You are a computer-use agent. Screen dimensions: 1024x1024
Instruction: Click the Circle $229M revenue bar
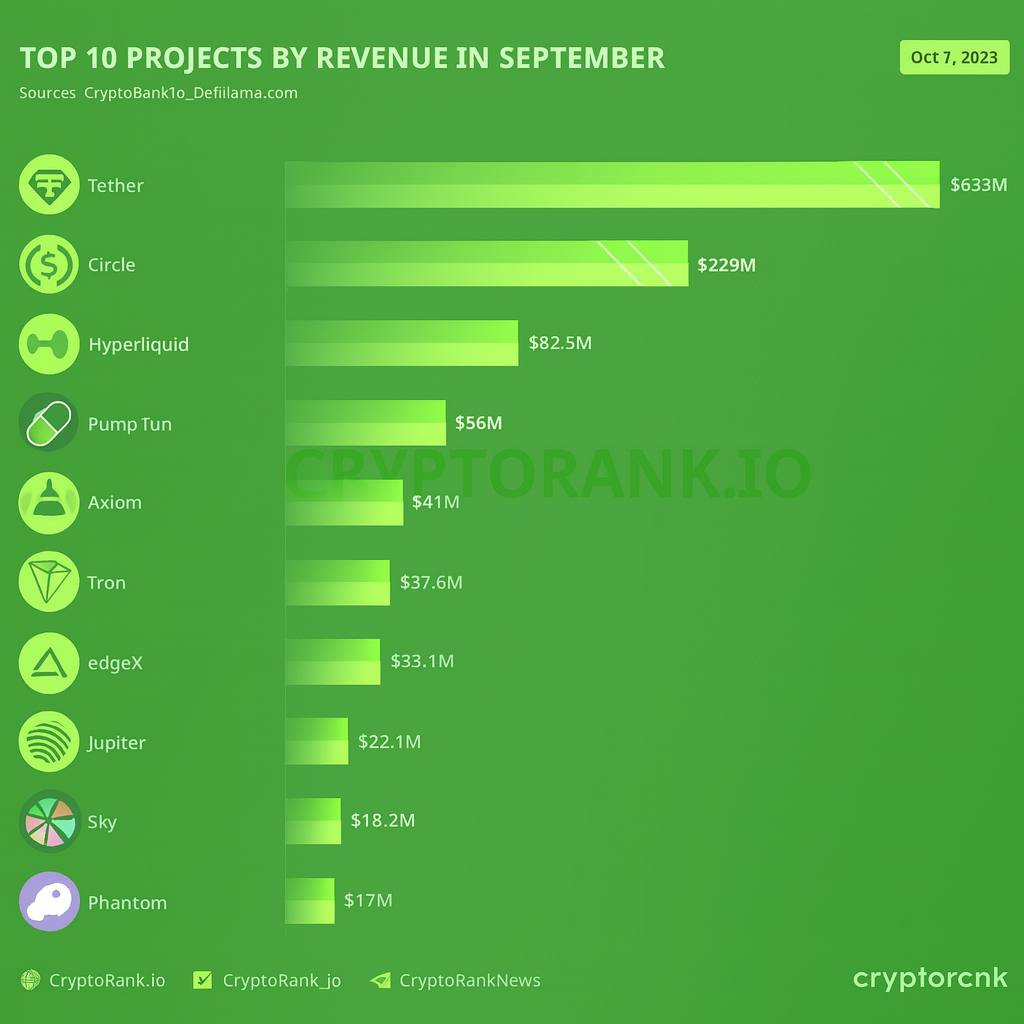tap(487, 264)
